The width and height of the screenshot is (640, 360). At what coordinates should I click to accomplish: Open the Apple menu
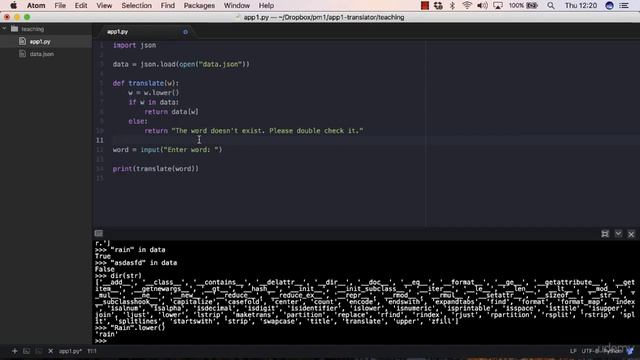tap(13, 6)
